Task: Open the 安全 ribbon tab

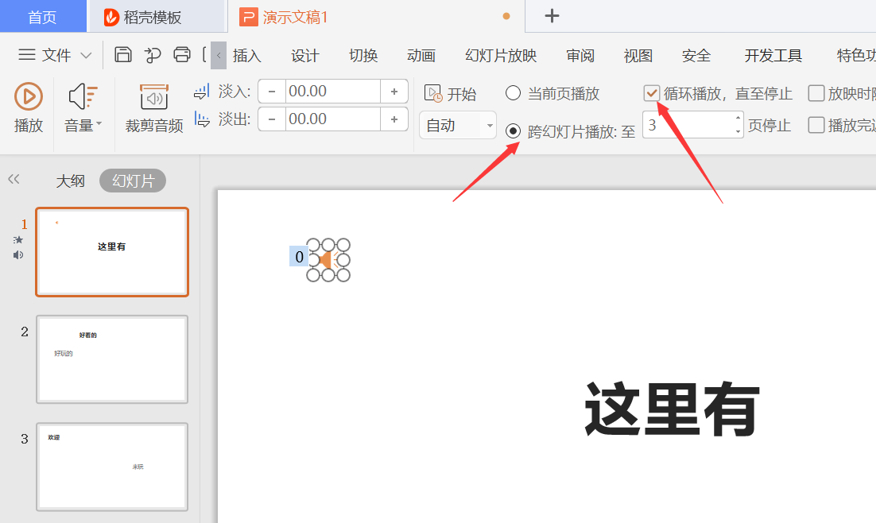Action: (696, 55)
